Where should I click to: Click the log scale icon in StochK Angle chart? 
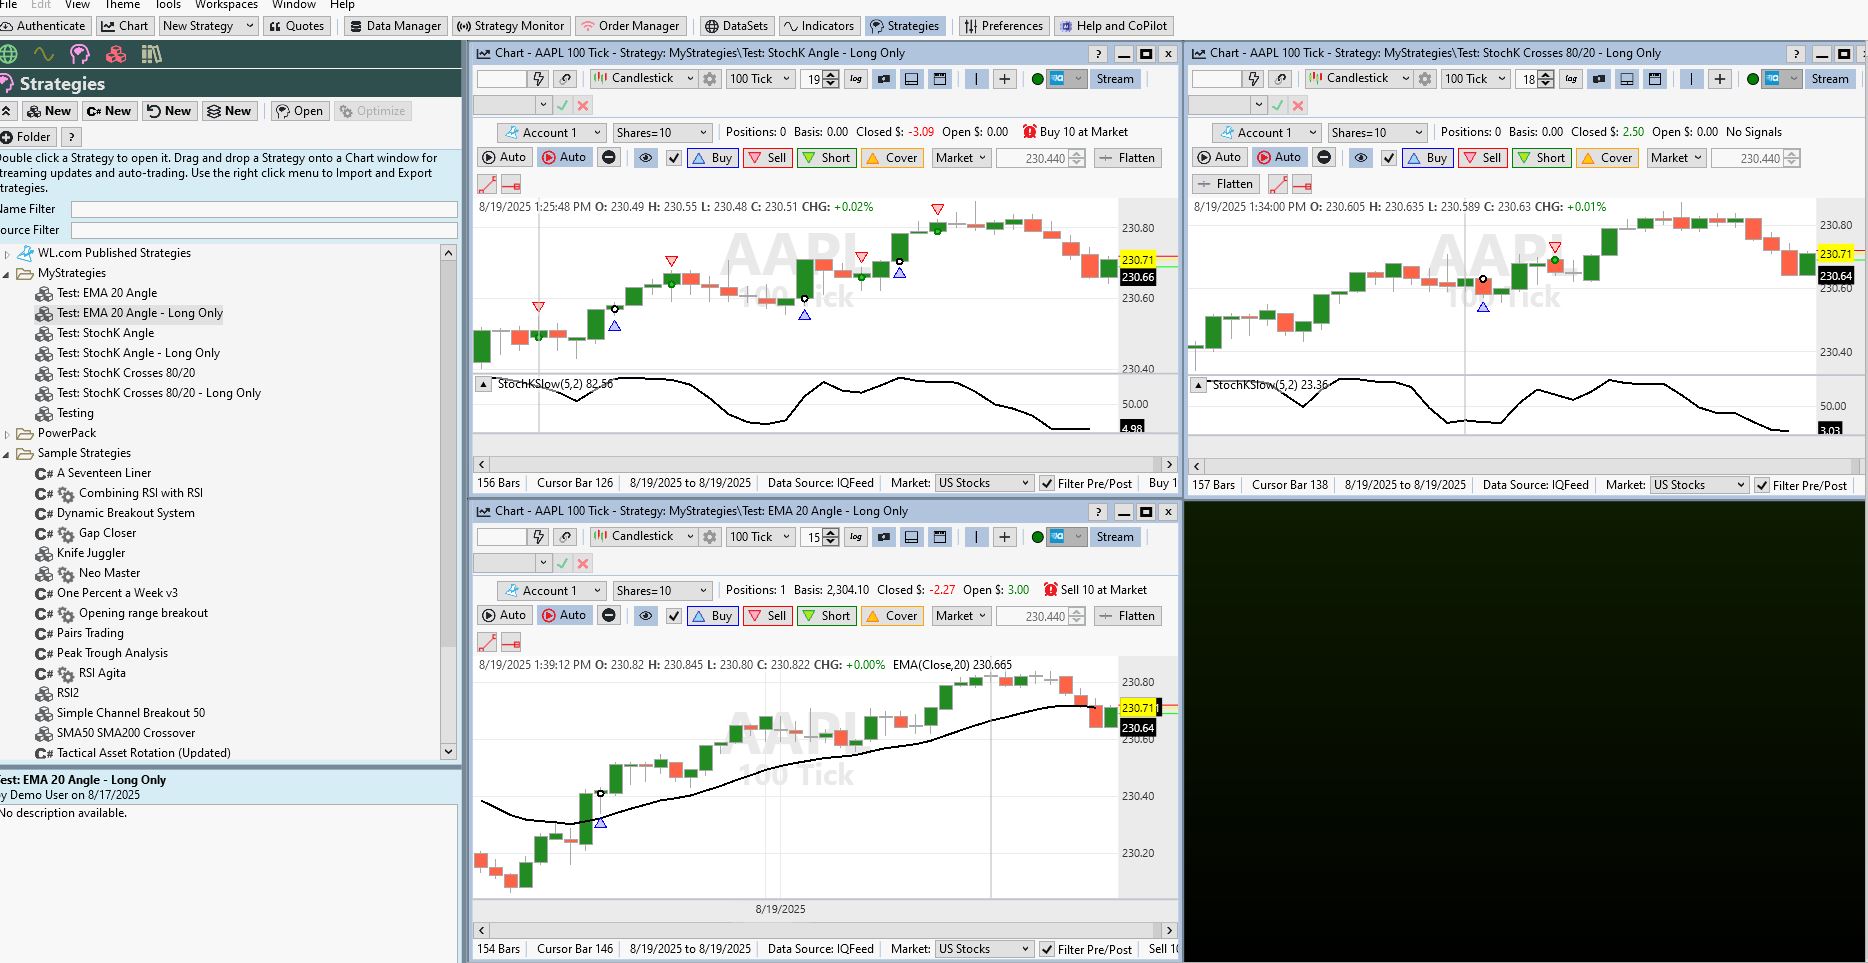click(856, 79)
